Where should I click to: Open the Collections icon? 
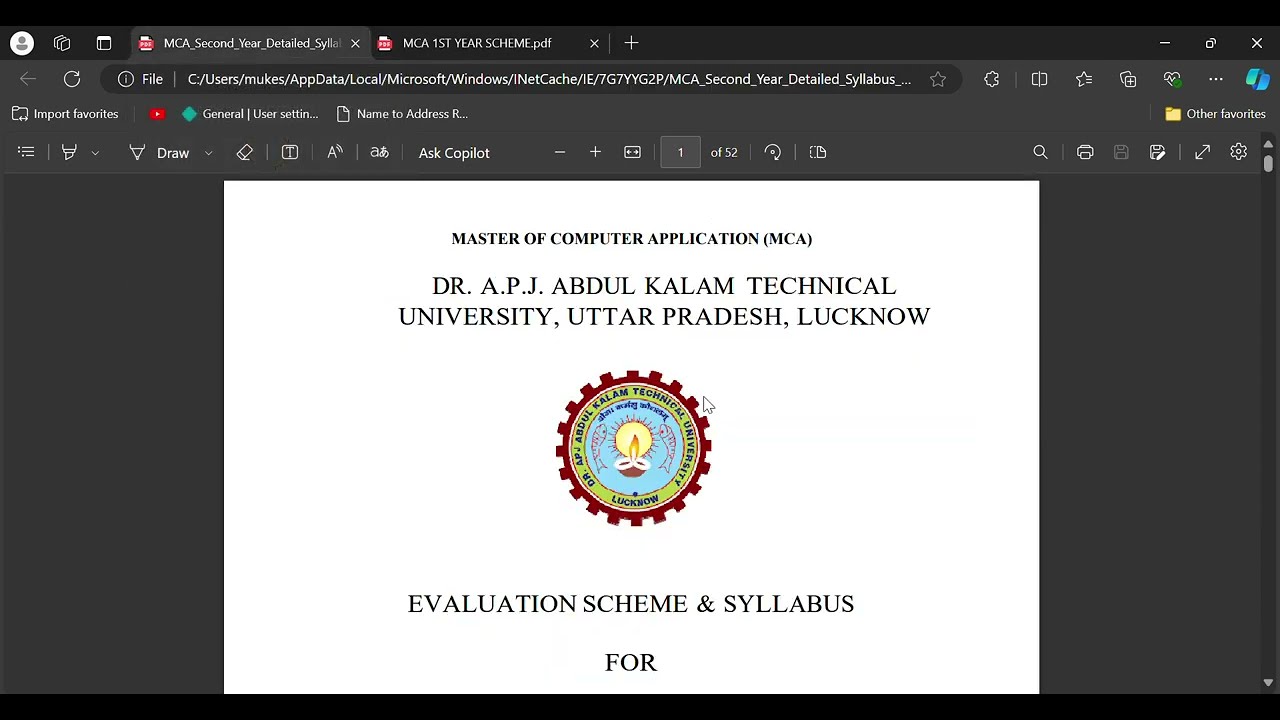pos(1128,79)
